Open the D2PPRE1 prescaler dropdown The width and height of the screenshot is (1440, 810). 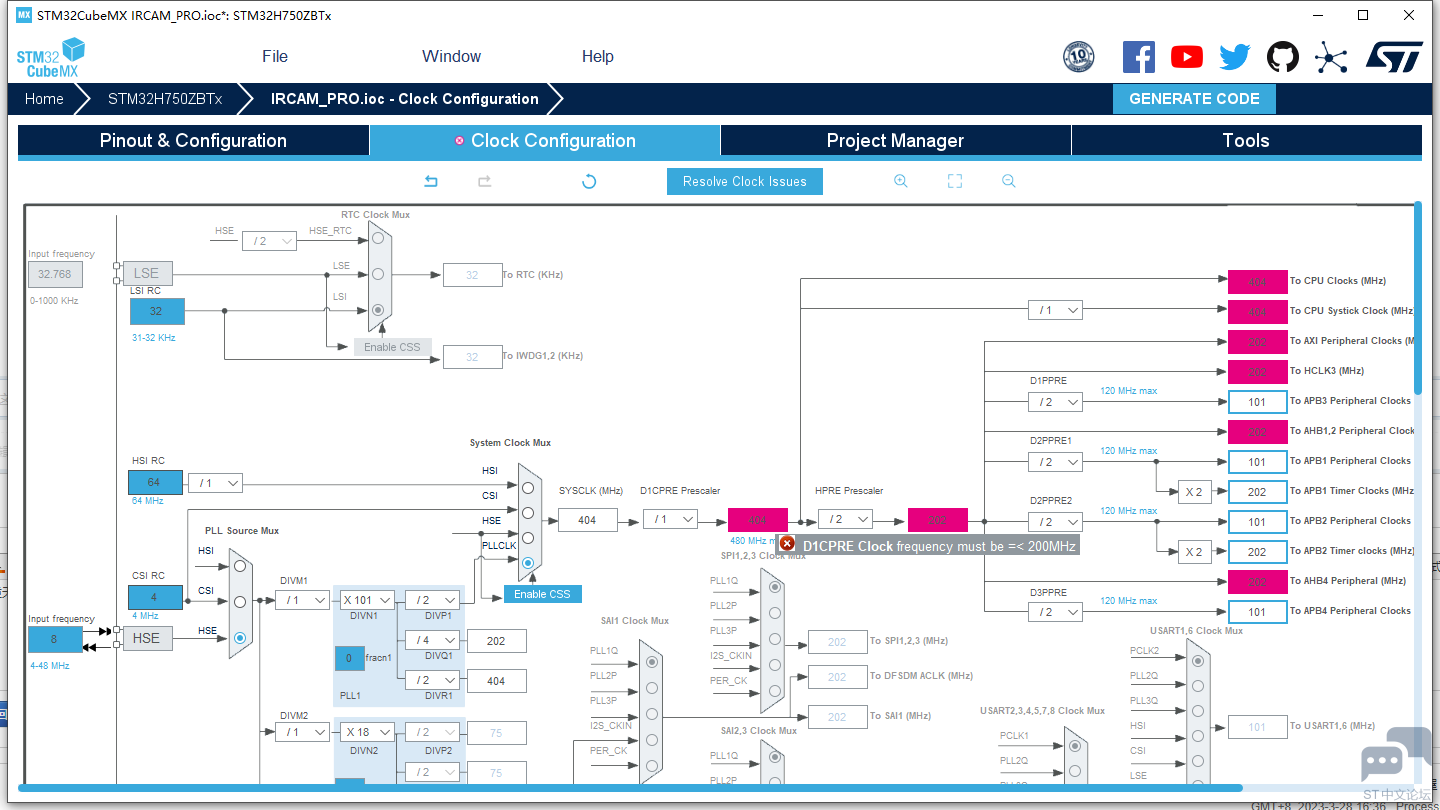click(1055, 462)
